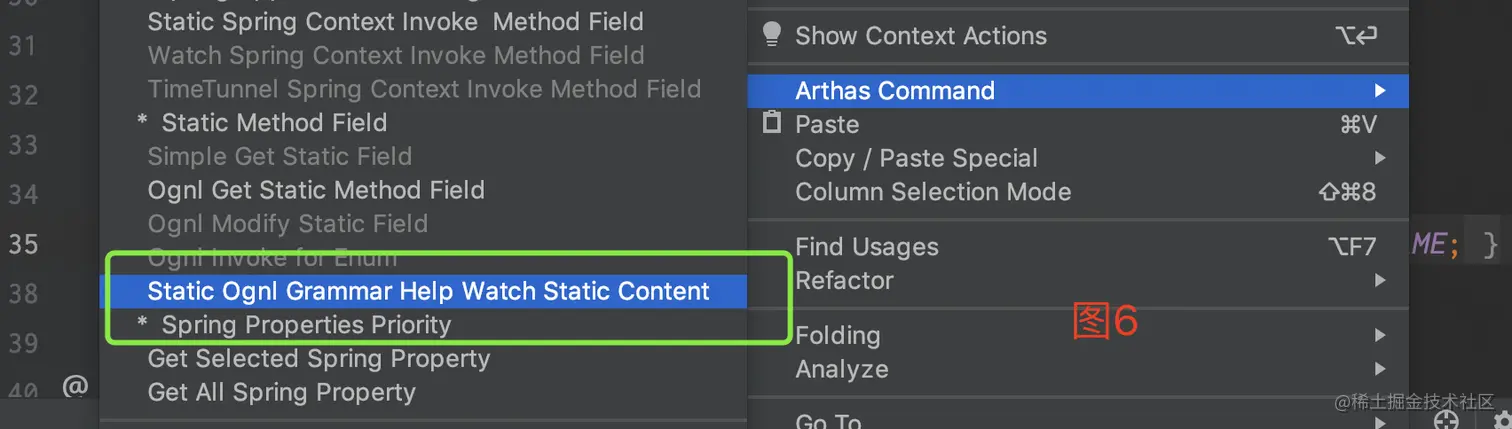Choose Spring Properties Priority menu entry
The width and height of the screenshot is (1512, 429).
(305, 325)
